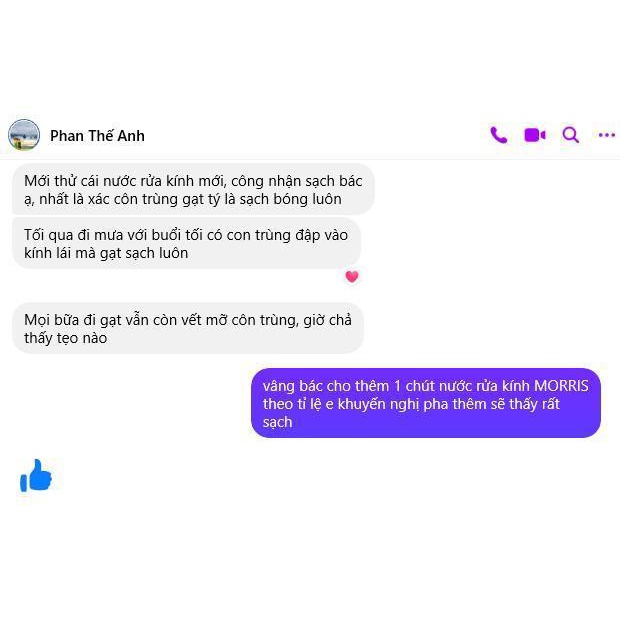Click the phrase "công nhận sạch bác" in message

click(x=297, y=181)
